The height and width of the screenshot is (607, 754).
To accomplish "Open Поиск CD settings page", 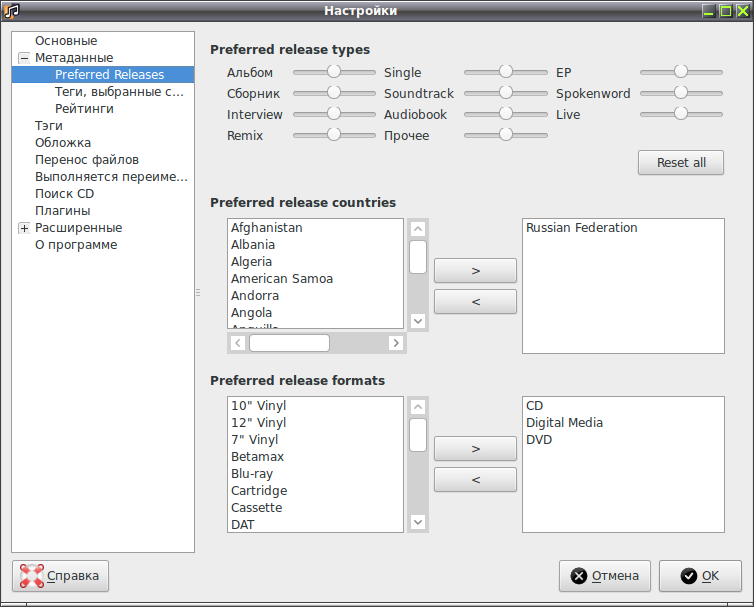I will pos(64,194).
